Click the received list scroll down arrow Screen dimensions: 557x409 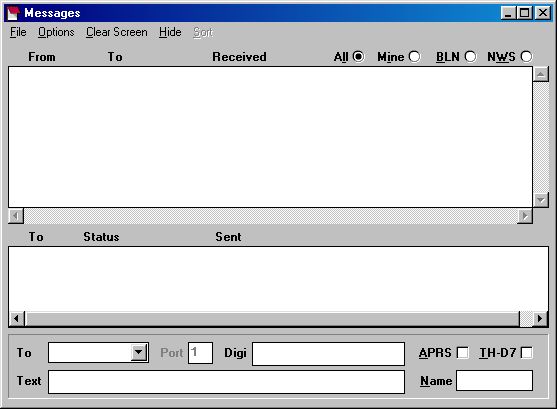click(x=541, y=200)
